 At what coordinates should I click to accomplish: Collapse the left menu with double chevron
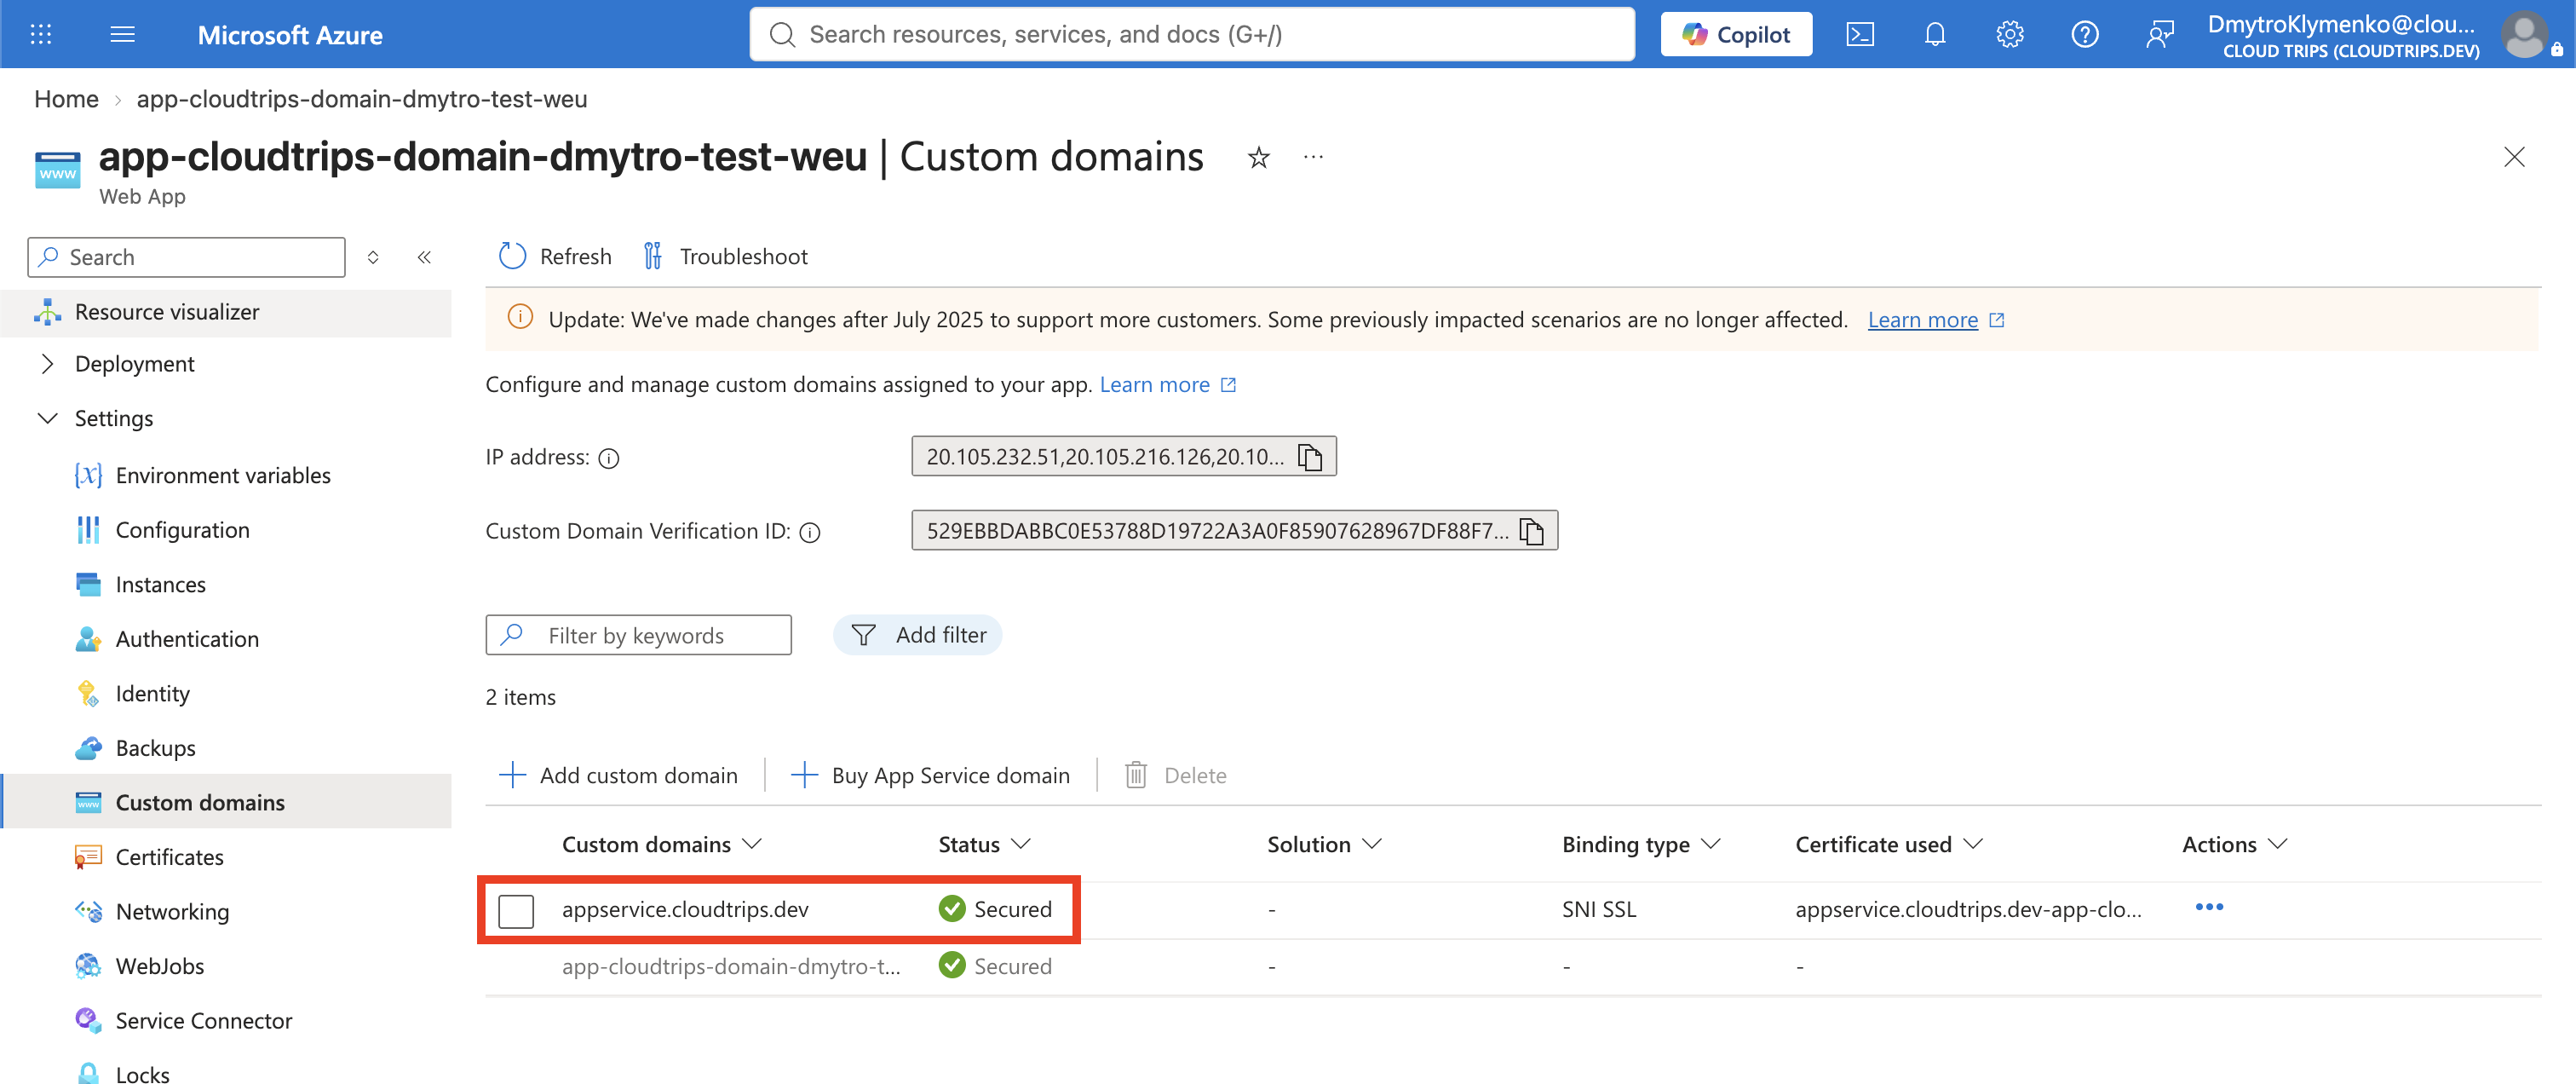[424, 257]
